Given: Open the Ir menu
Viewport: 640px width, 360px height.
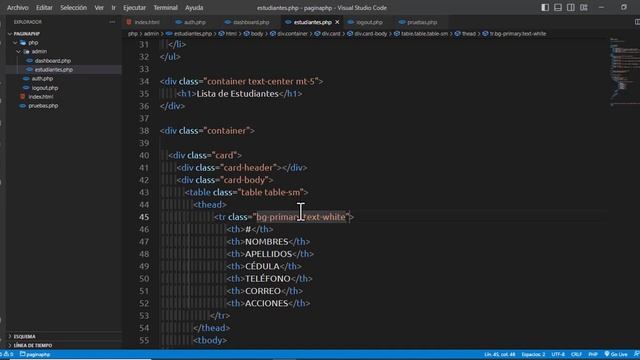Looking at the screenshot, I should point(113,8).
